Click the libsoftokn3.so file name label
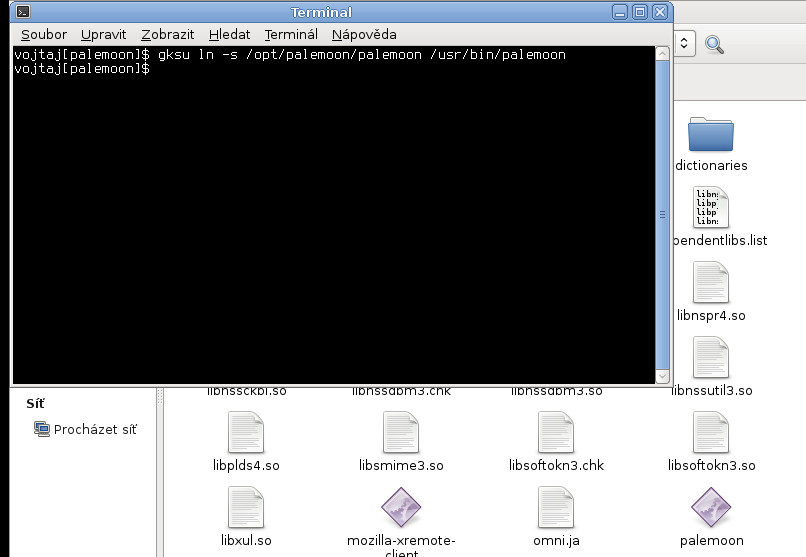Screen dimensions: 806x557 click(711, 465)
